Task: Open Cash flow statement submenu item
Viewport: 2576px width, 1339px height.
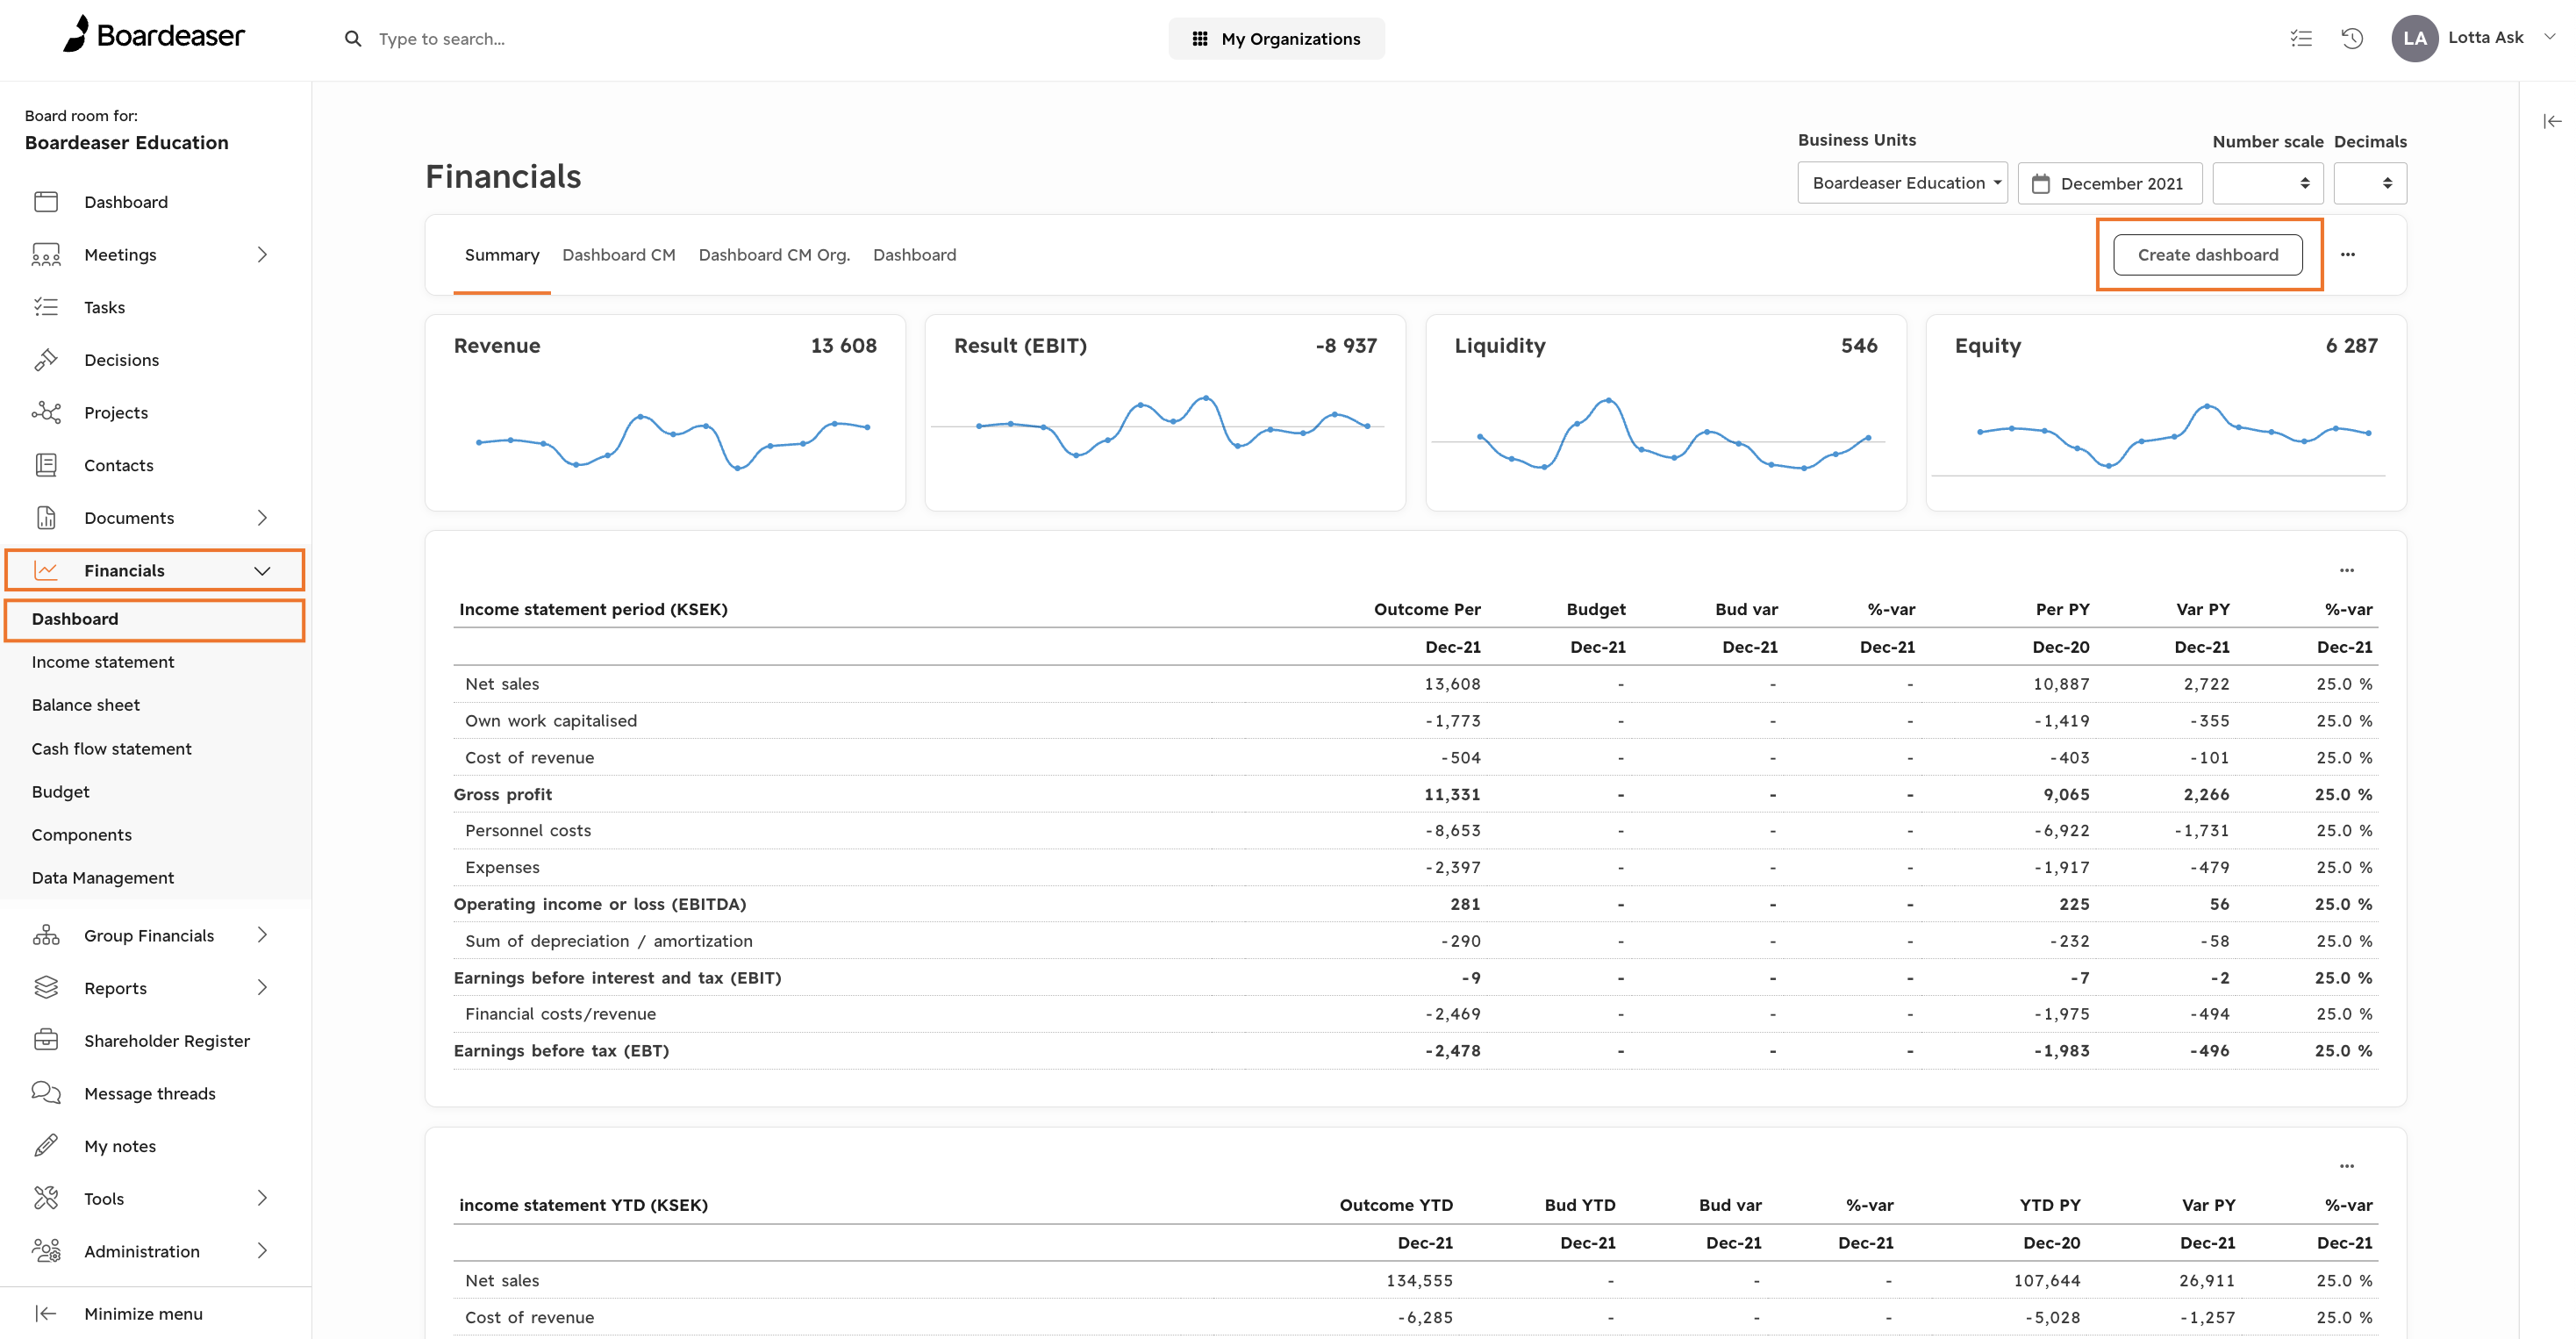Action: click(x=112, y=749)
